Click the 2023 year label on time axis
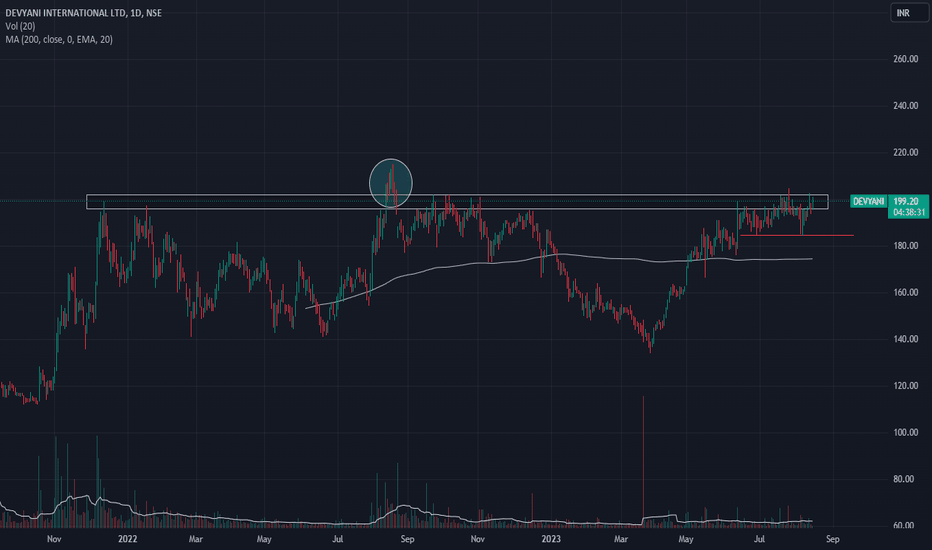The width and height of the screenshot is (932, 550). click(x=551, y=539)
